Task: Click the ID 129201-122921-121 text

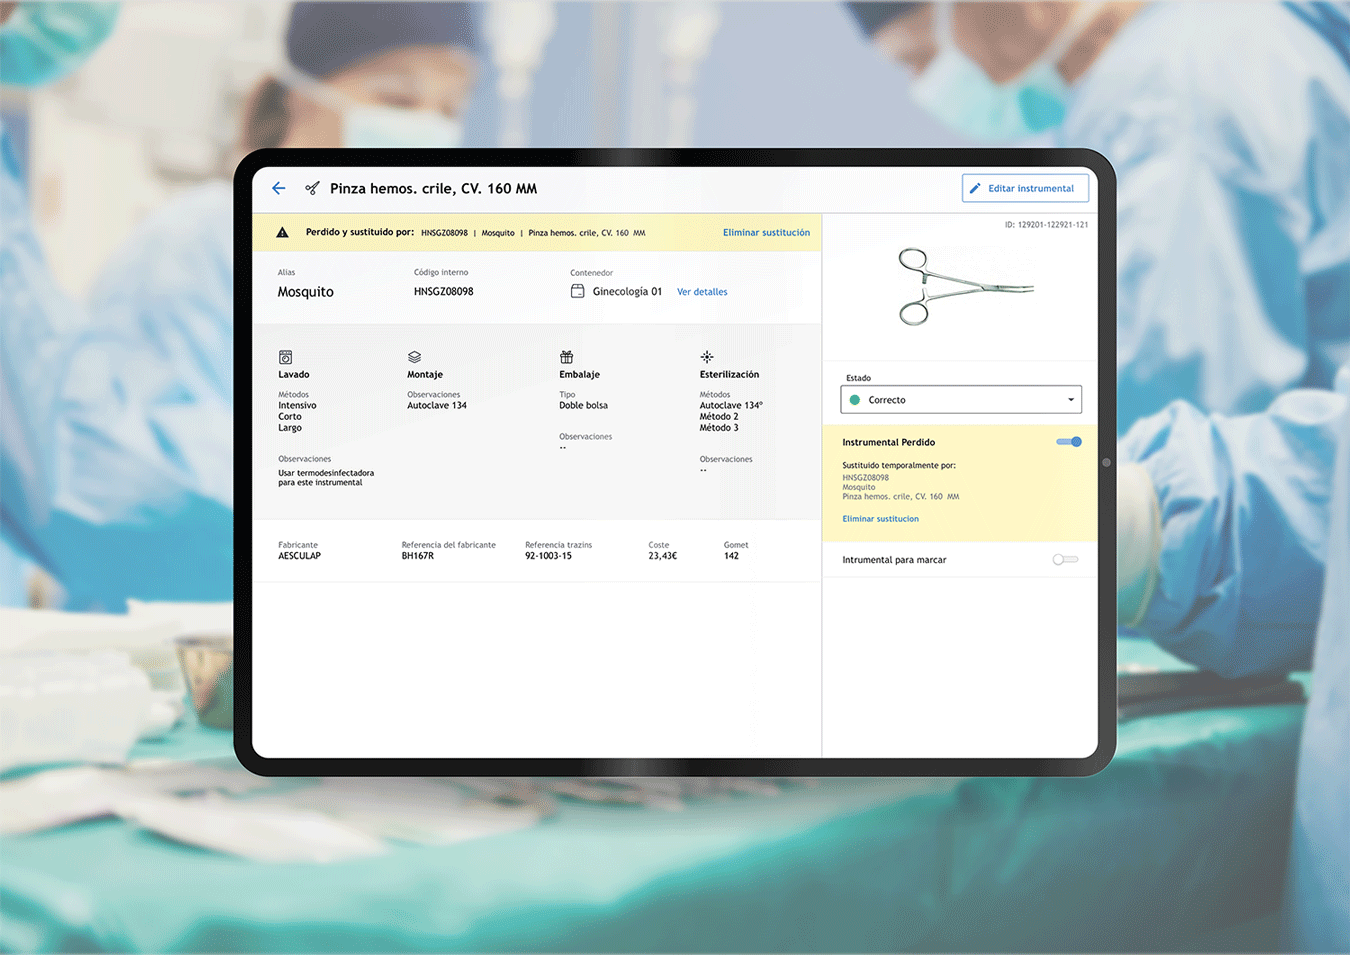Action: (1046, 225)
